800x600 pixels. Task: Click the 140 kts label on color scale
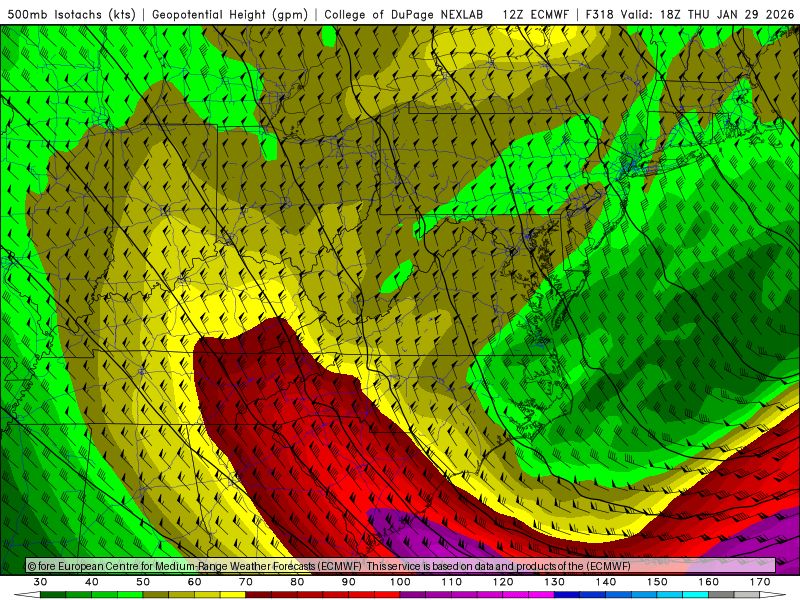coord(606,582)
